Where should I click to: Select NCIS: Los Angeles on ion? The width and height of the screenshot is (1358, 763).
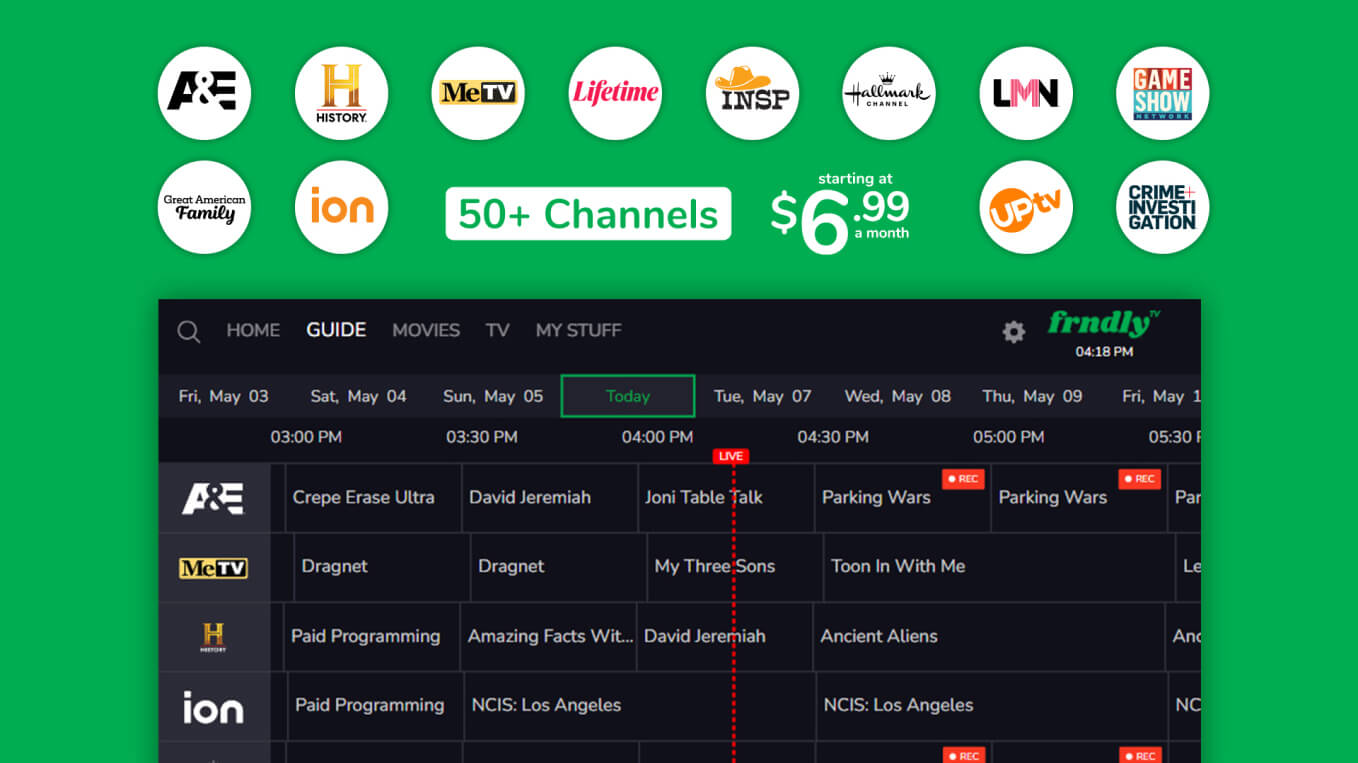545,705
